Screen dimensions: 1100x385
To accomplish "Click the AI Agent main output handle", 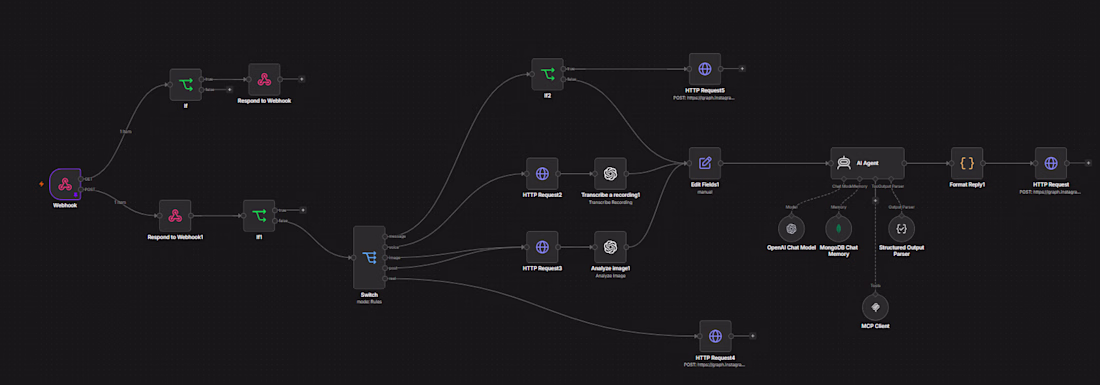I will 904,163.
